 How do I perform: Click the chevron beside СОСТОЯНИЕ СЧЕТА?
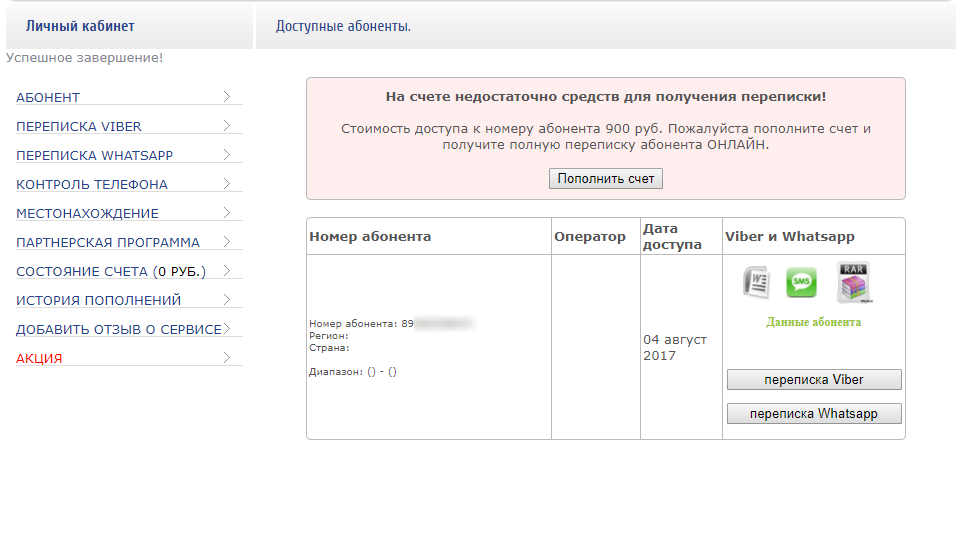227,271
